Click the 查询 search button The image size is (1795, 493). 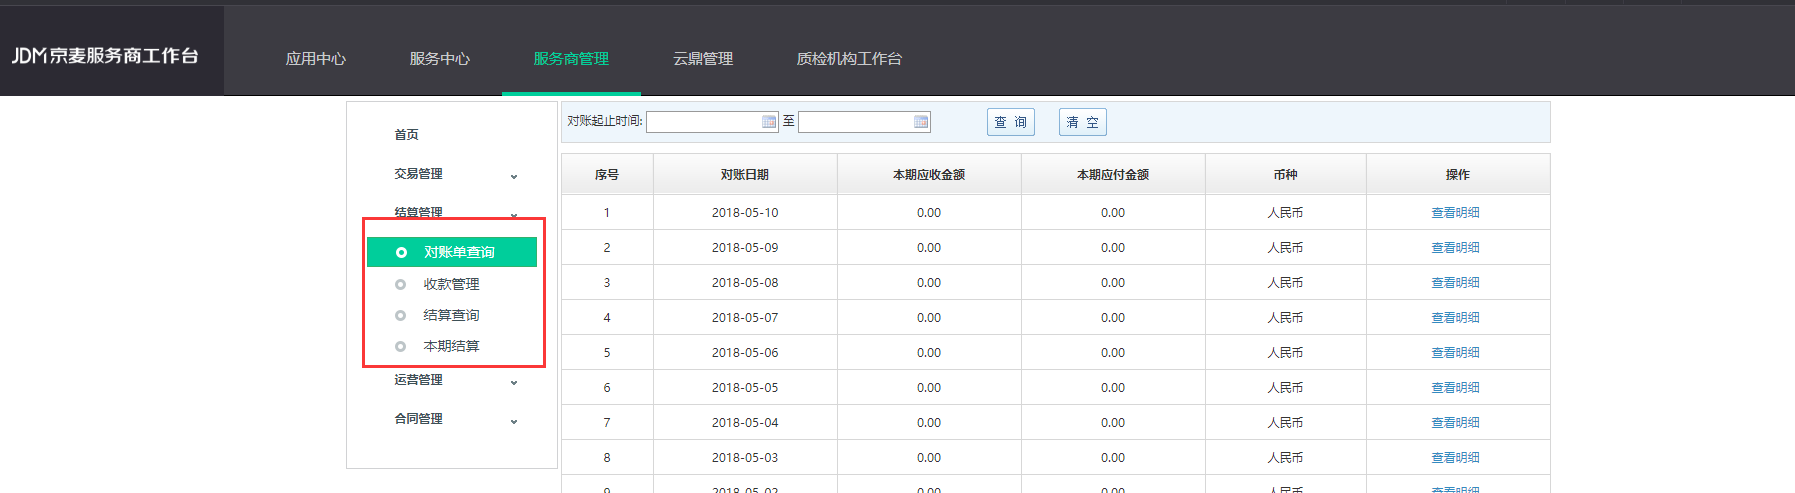pos(1011,122)
